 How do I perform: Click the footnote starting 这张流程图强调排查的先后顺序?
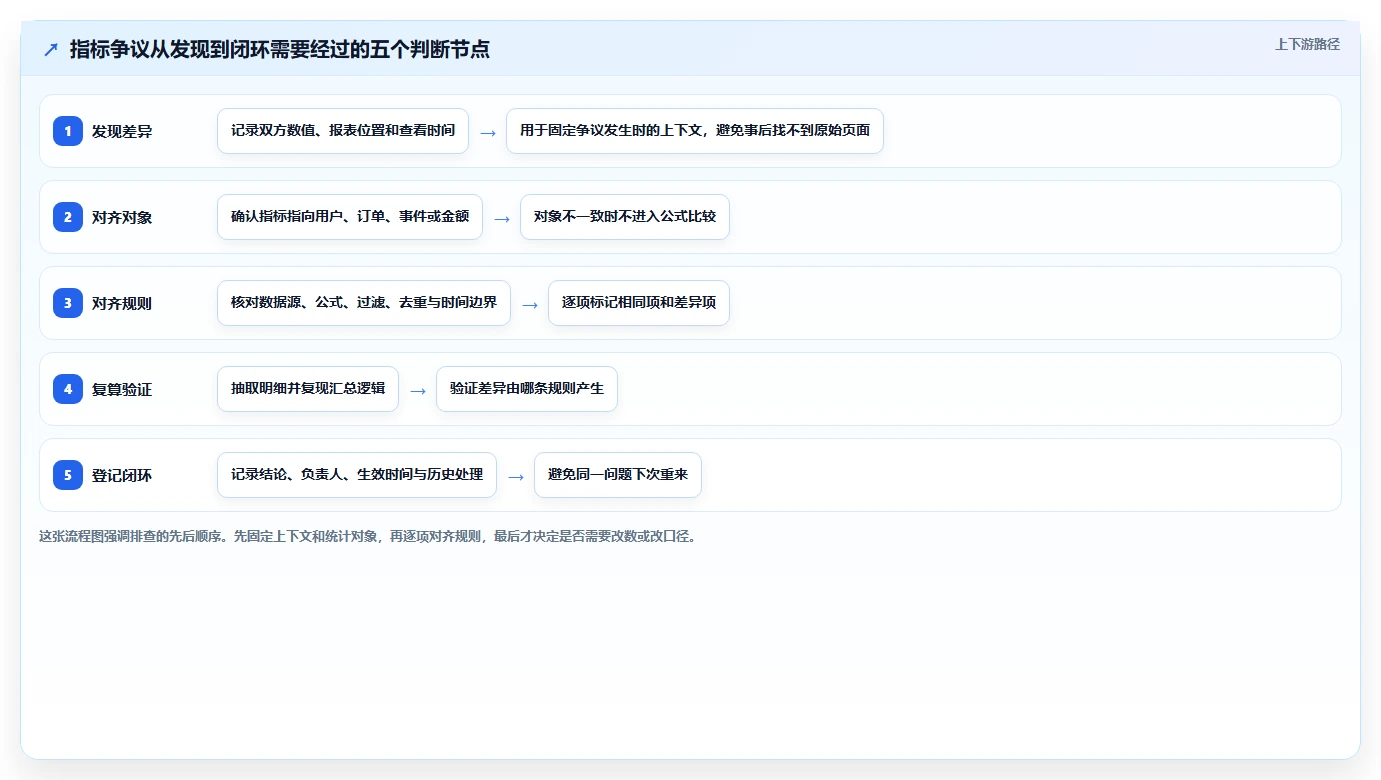coord(368,536)
